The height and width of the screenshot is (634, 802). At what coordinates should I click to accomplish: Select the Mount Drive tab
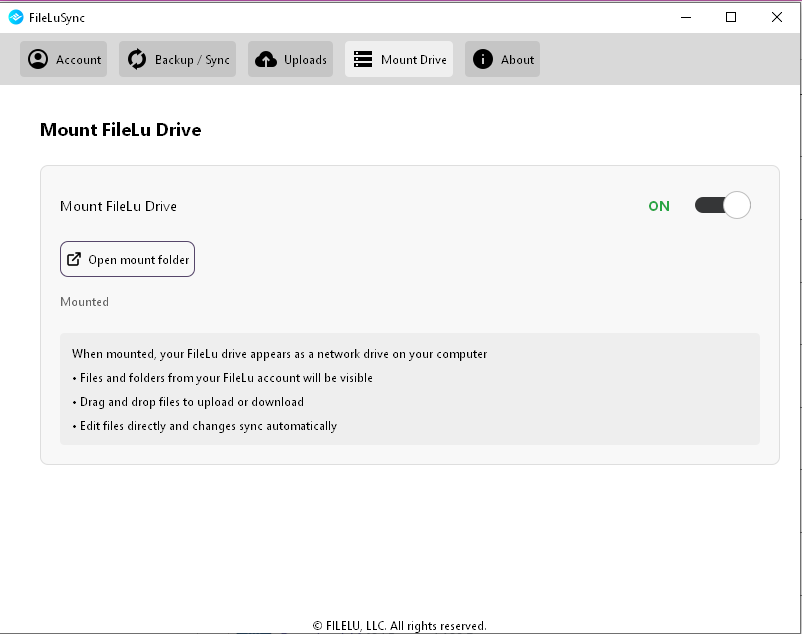point(399,59)
